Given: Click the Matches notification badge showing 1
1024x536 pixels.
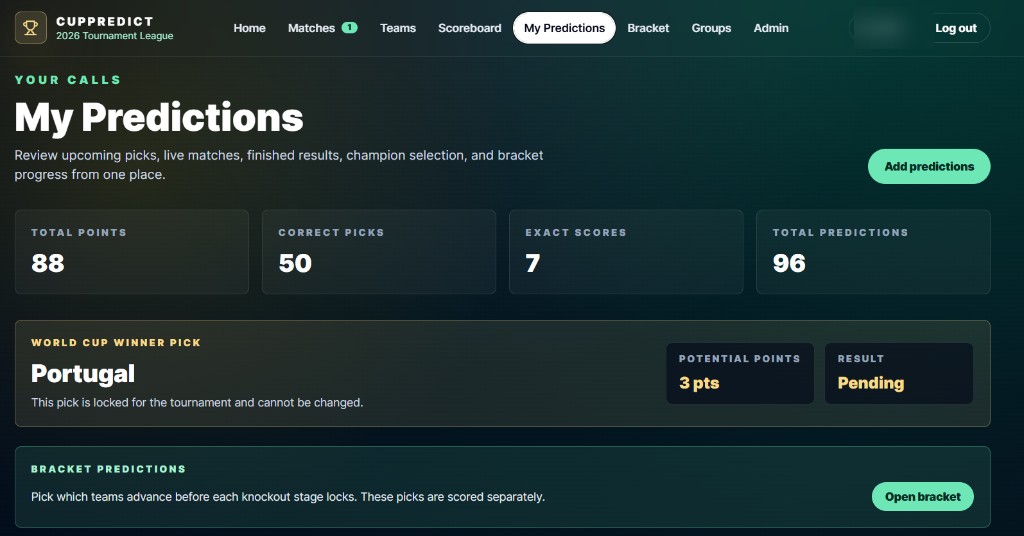Looking at the screenshot, I should (349, 27).
